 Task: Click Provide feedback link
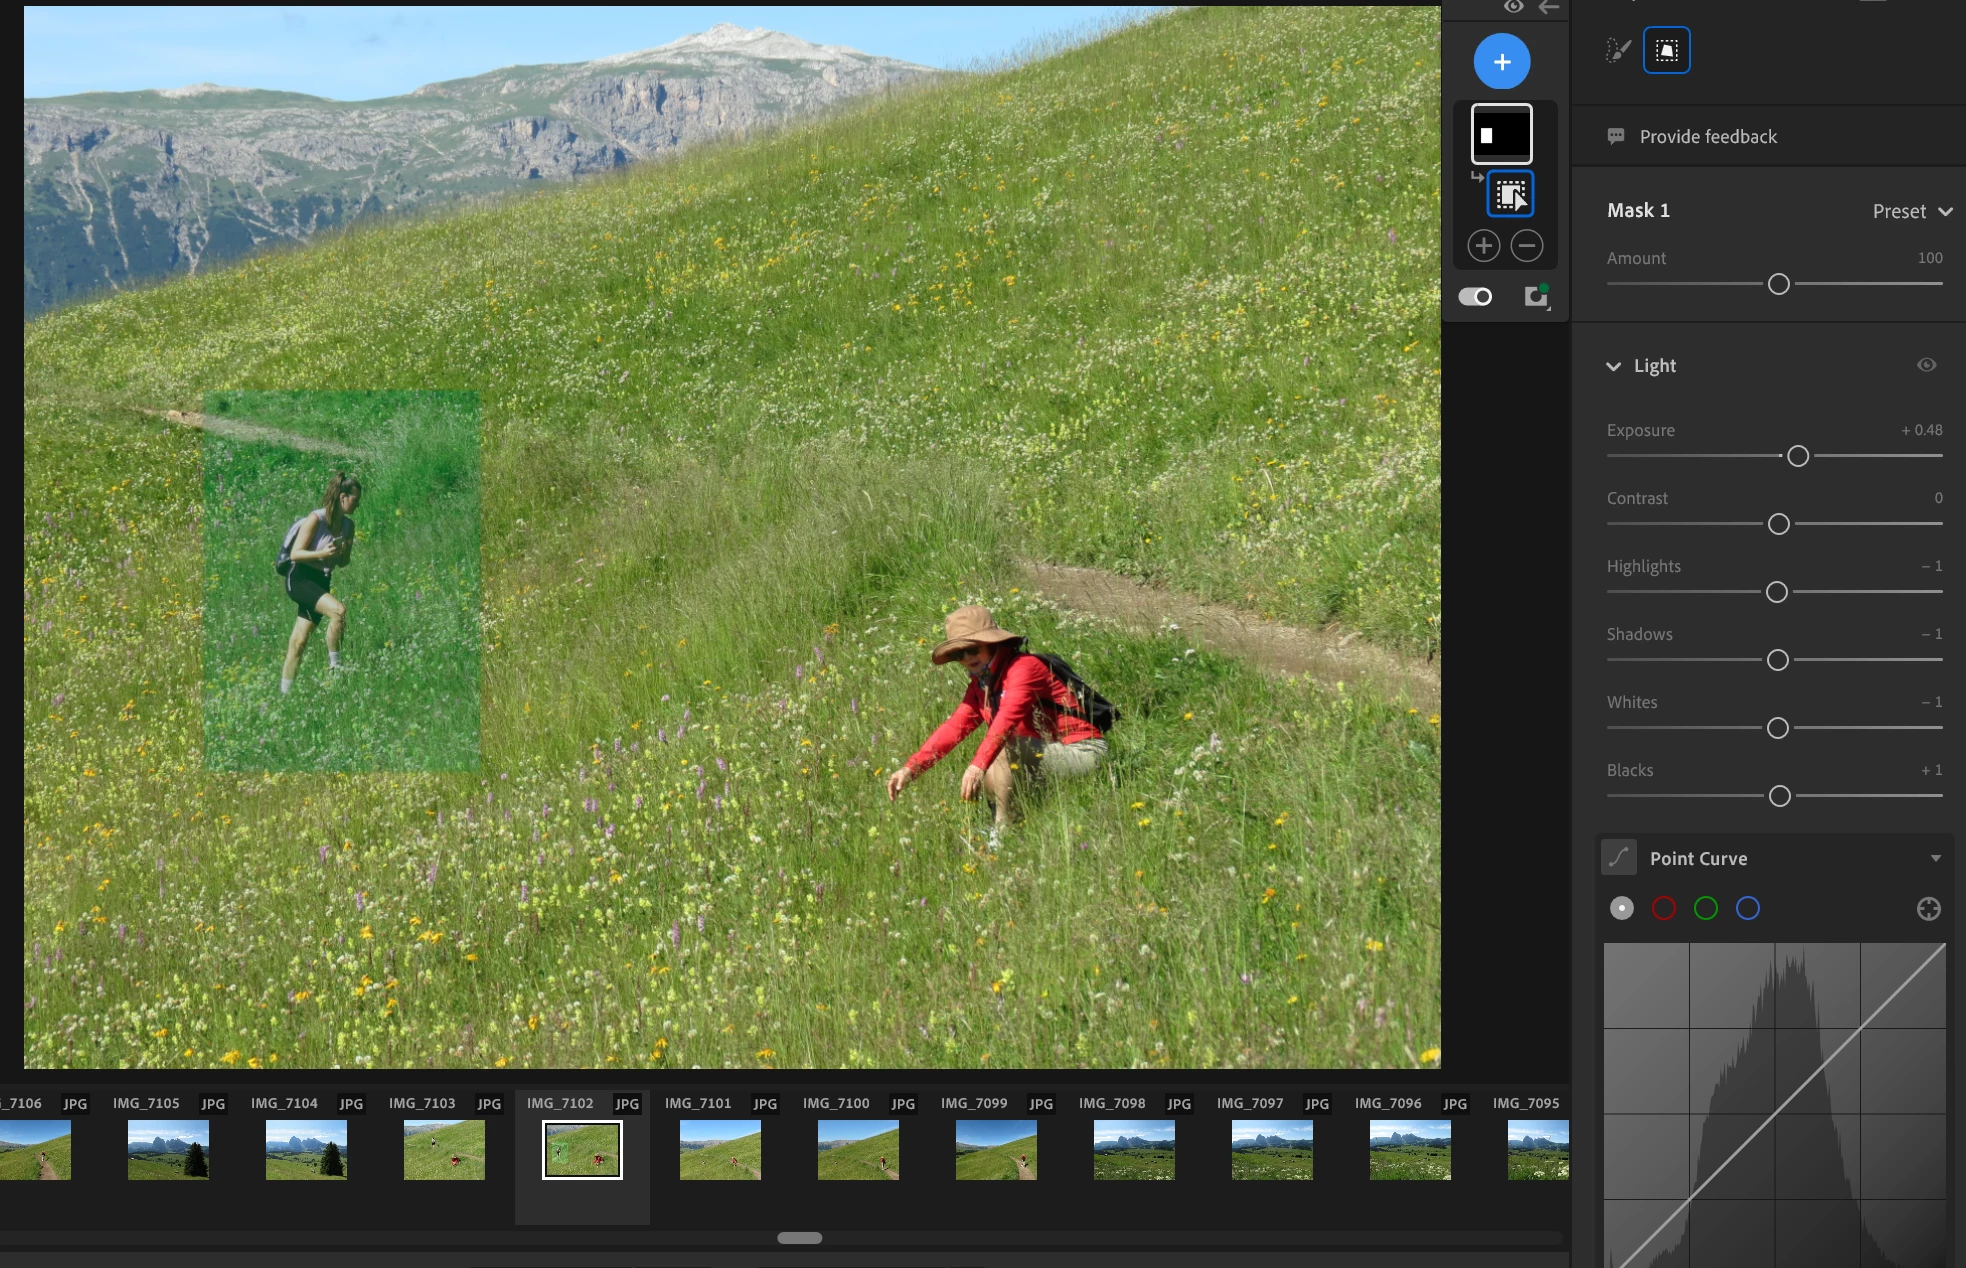pos(1708,137)
